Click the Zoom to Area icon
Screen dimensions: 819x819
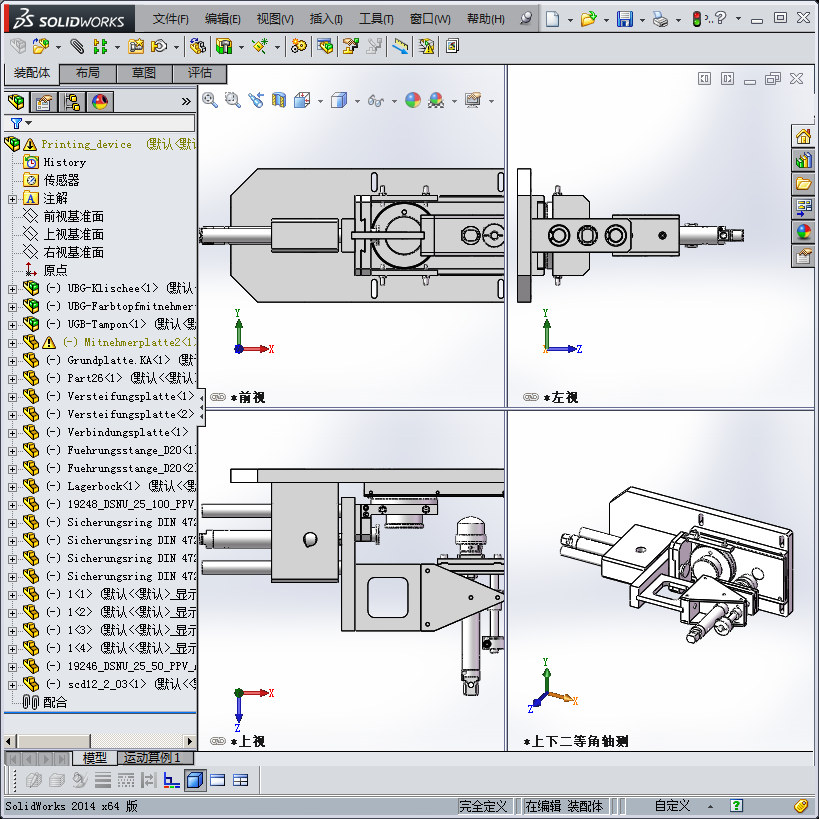pos(233,100)
